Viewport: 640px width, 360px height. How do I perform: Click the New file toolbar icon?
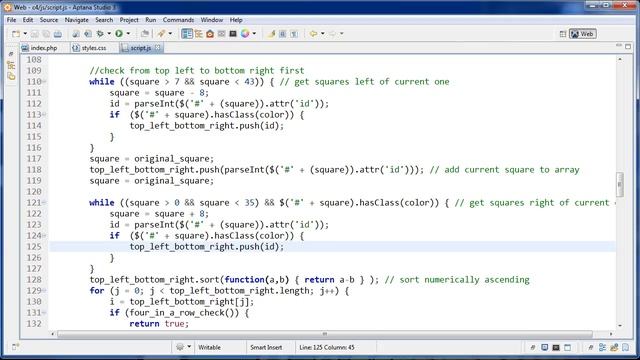tap(16, 34)
